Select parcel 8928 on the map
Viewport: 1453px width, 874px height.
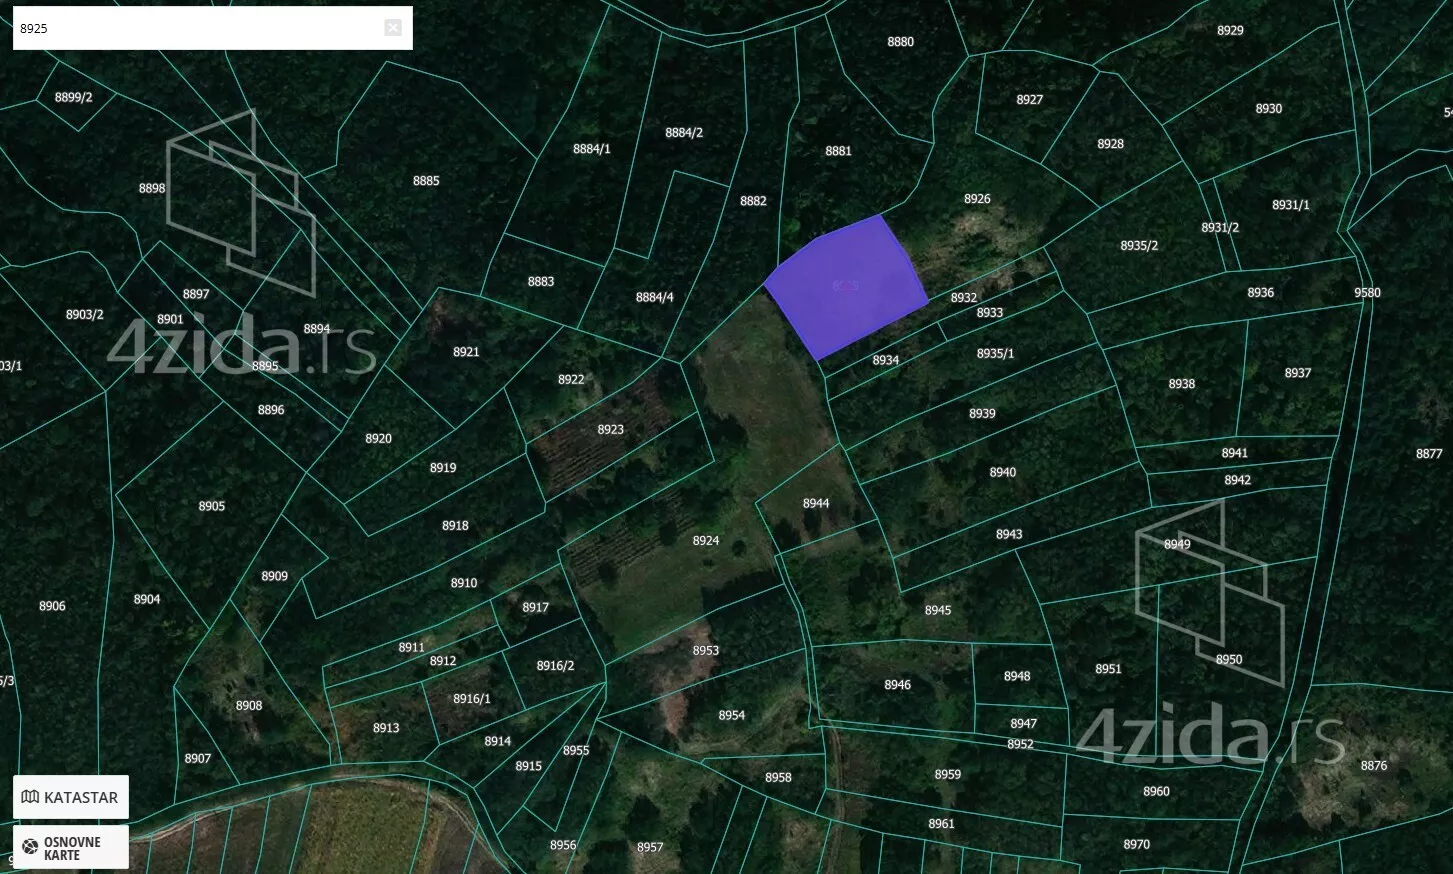click(x=1110, y=144)
